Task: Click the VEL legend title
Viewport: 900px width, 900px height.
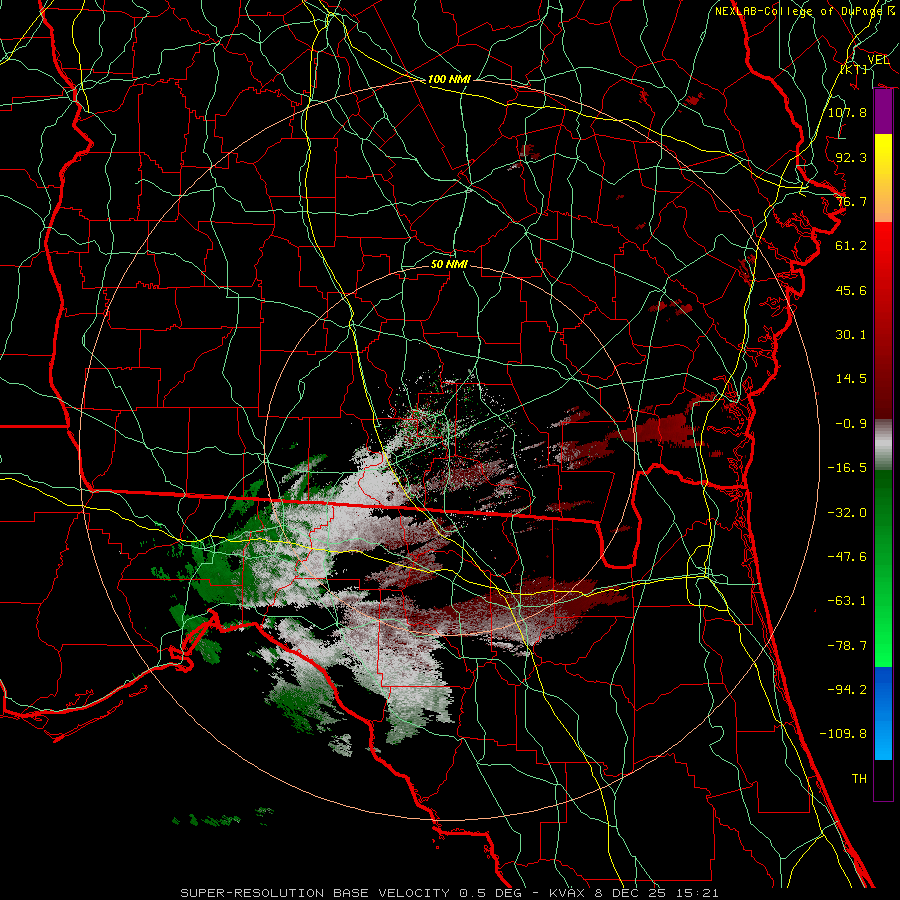Action: click(878, 60)
